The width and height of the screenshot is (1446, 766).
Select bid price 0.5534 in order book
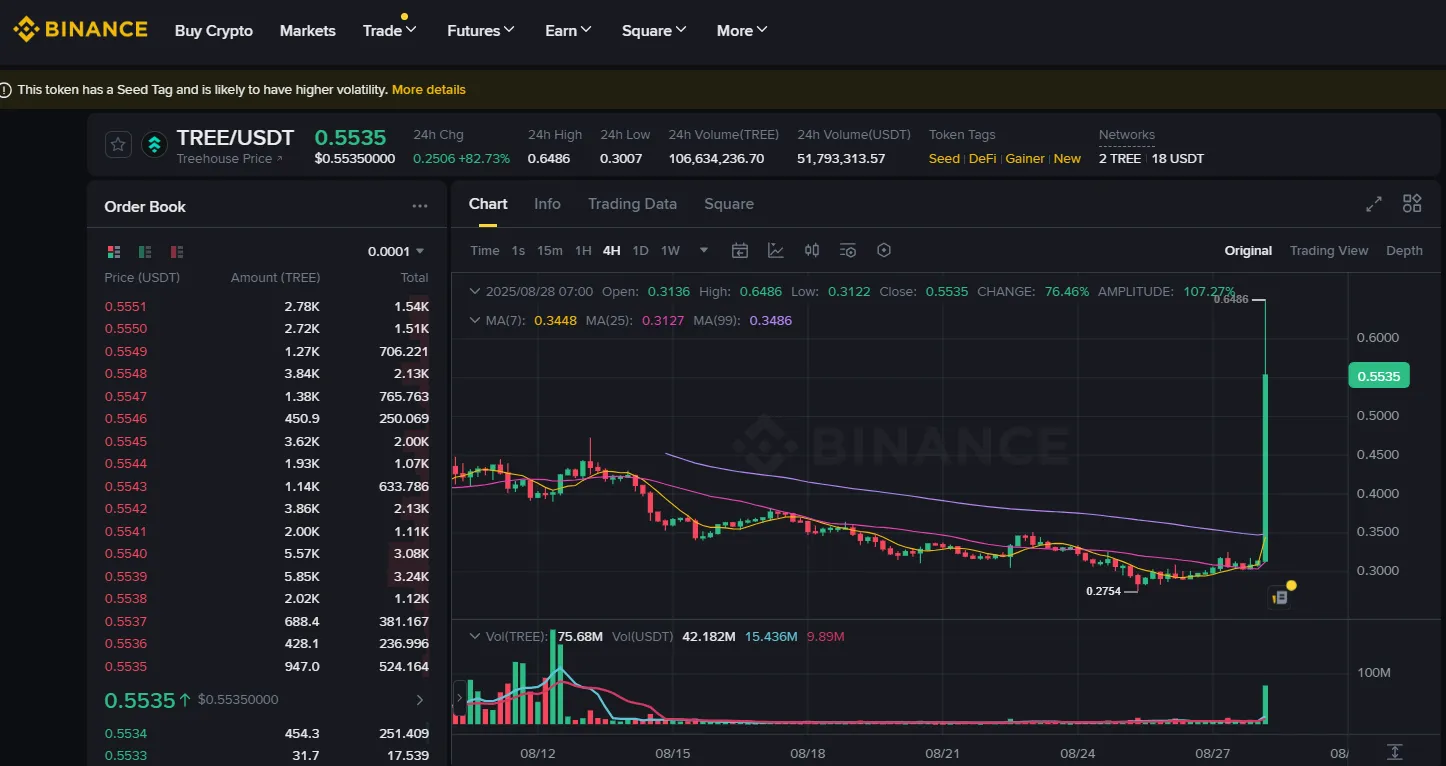(126, 734)
